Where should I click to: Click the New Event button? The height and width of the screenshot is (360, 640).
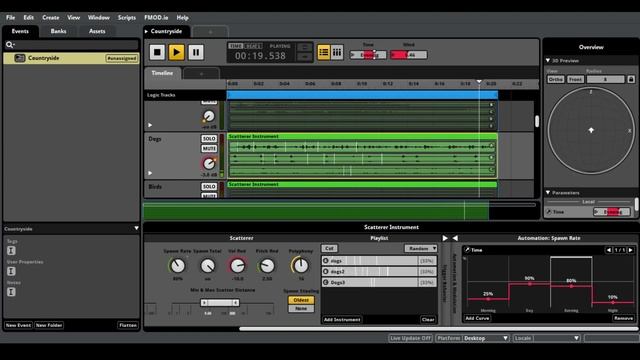[18, 325]
